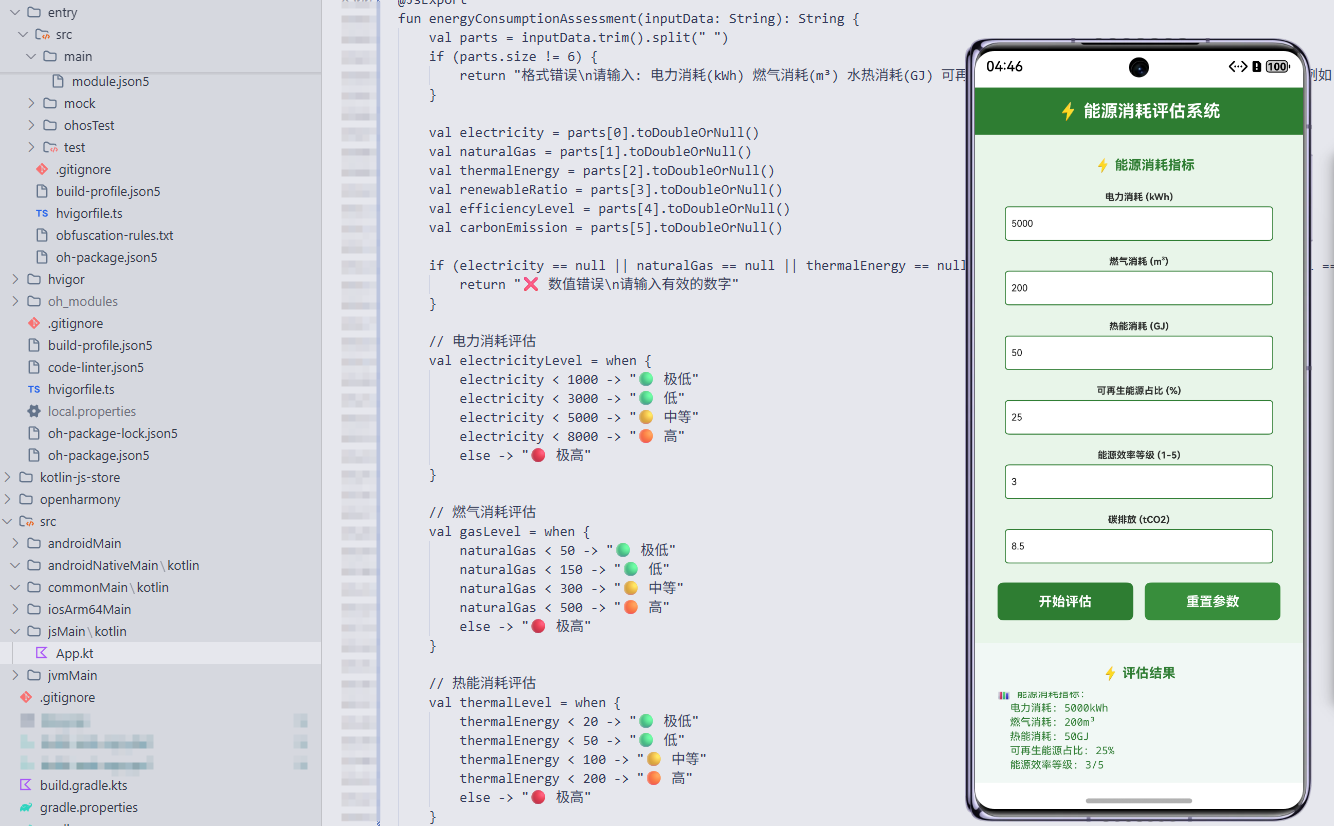Click the mock folder icon
Screen dimensions: 1334x826
[x=50, y=103]
